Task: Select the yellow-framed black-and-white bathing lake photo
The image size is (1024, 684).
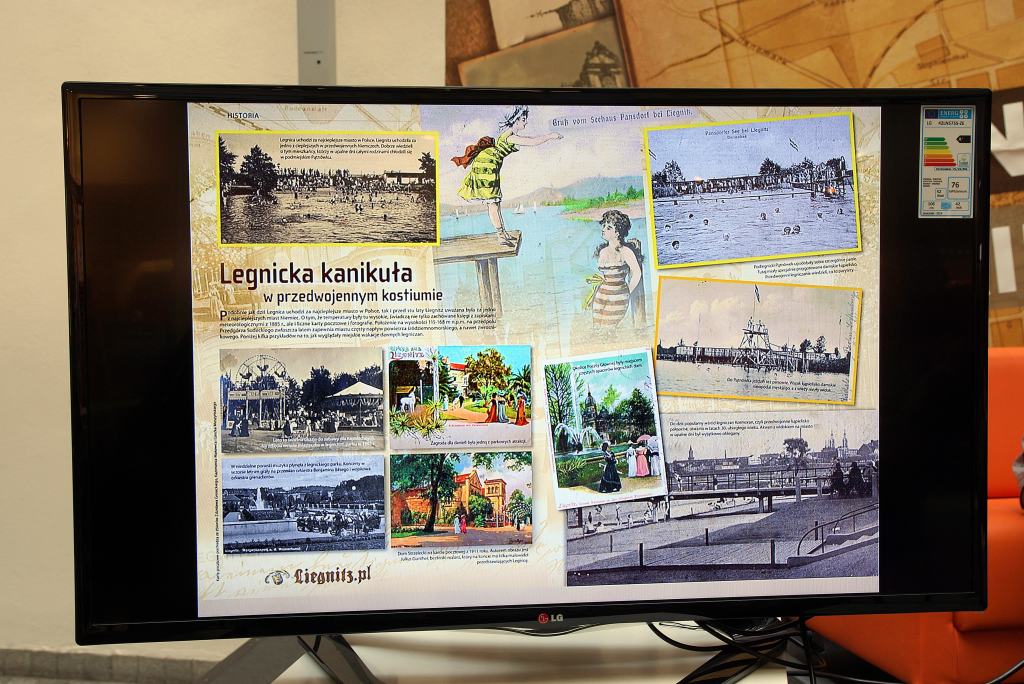Action: 328,188
